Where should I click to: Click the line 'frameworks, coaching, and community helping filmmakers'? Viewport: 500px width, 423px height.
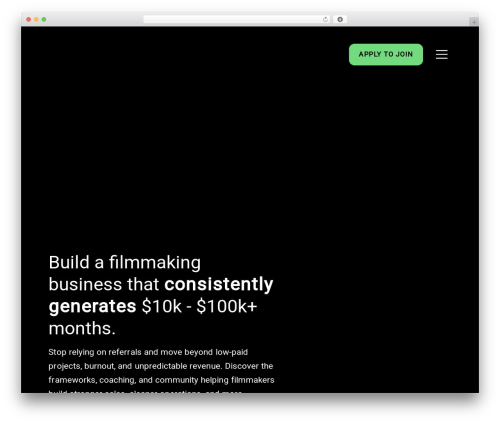click(x=161, y=380)
